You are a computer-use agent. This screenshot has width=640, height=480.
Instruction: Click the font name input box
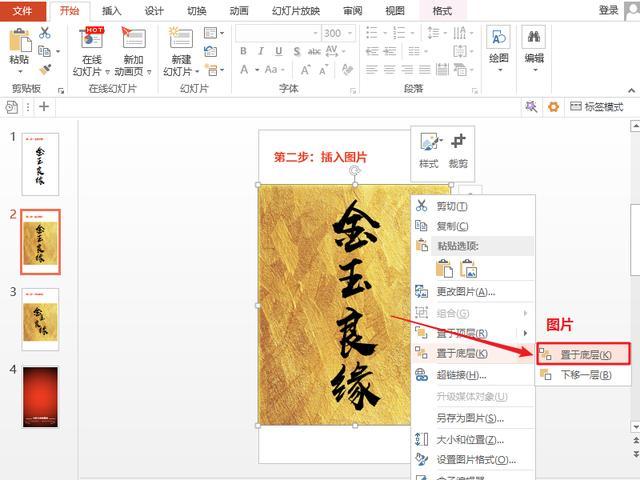coord(278,33)
